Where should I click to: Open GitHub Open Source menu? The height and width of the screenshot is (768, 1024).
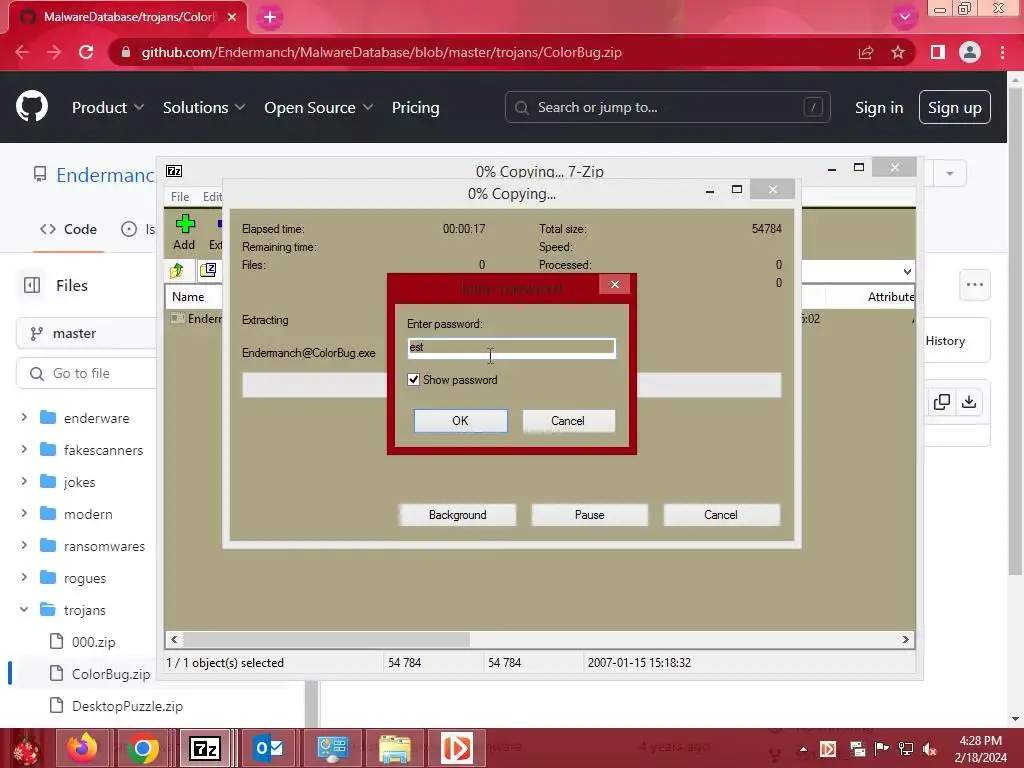[319, 108]
